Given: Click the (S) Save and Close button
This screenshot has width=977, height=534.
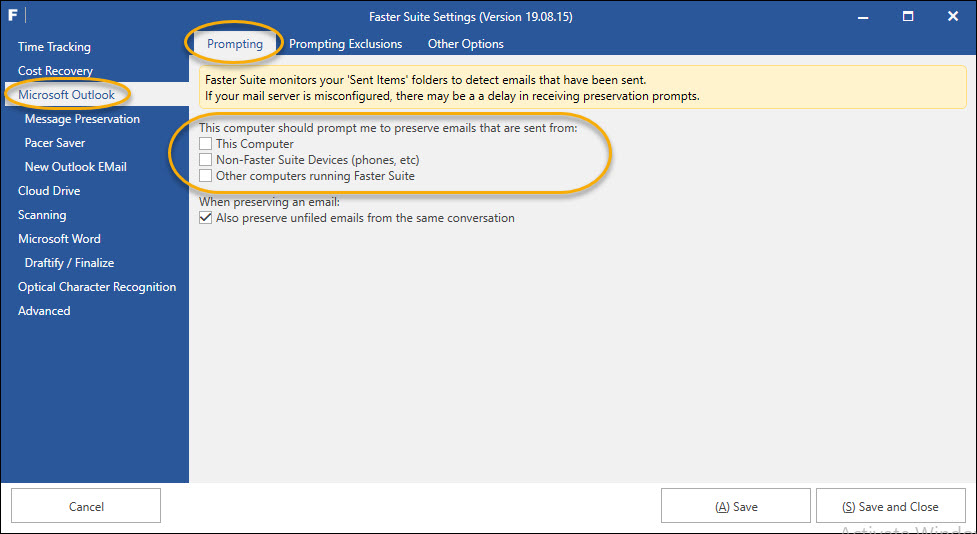Looking at the screenshot, I should pyautogui.click(x=890, y=506).
